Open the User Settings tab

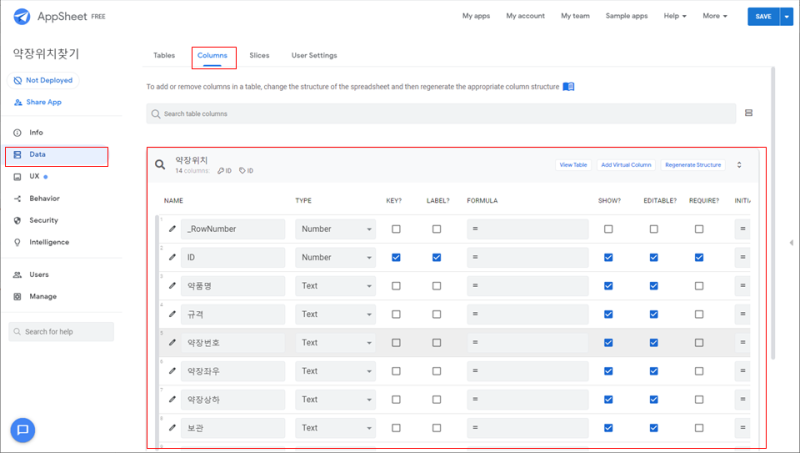[314, 55]
